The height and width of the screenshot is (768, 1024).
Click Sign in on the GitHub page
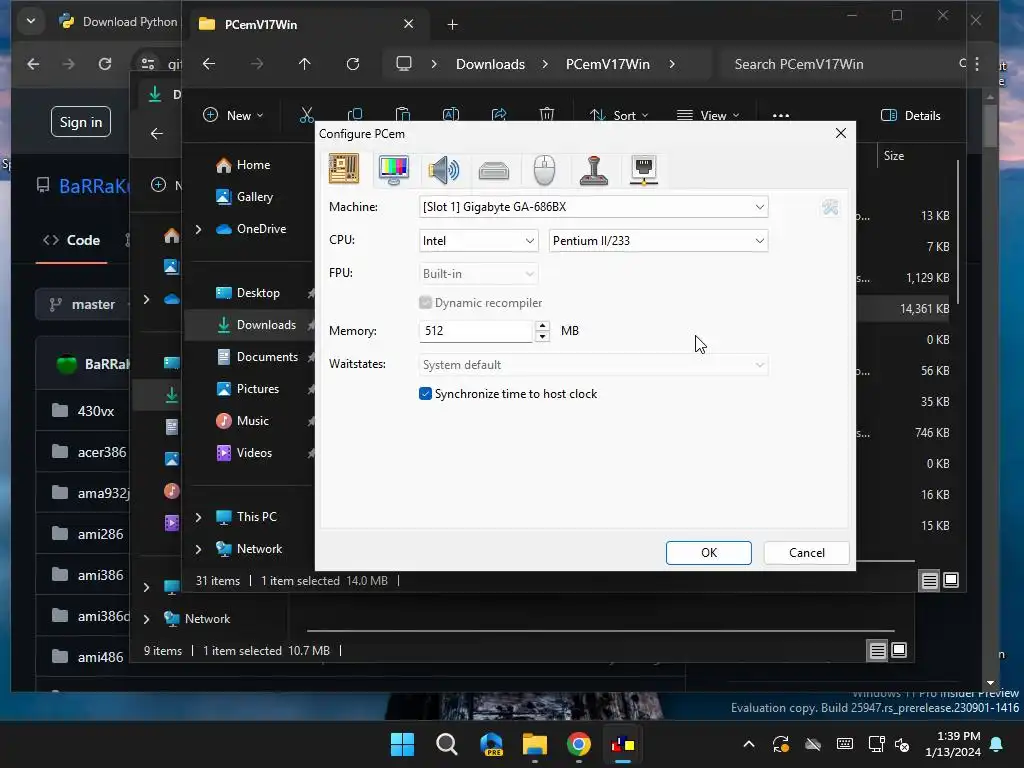tap(81, 121)
